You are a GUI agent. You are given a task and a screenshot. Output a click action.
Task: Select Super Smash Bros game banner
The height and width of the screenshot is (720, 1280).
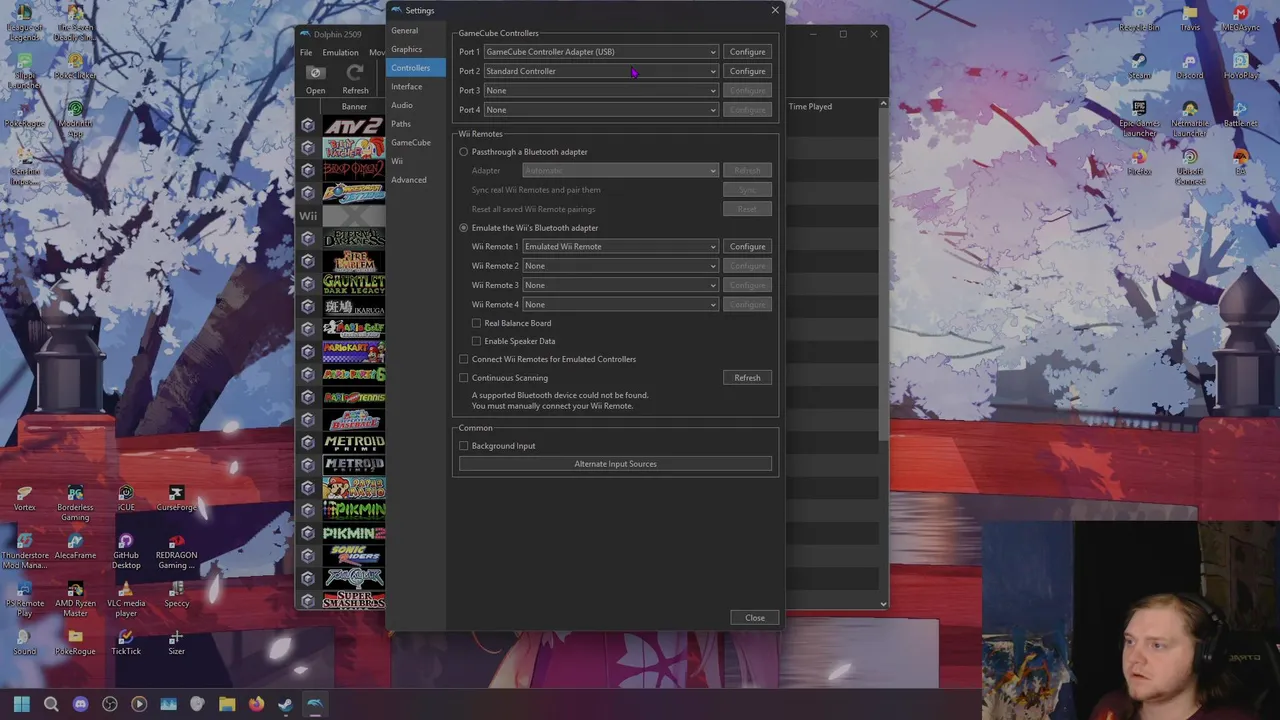pos(353,600)
